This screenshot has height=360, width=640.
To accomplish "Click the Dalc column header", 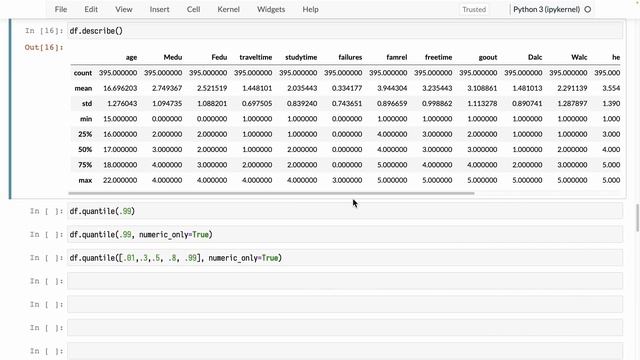I will click(535, 58).
